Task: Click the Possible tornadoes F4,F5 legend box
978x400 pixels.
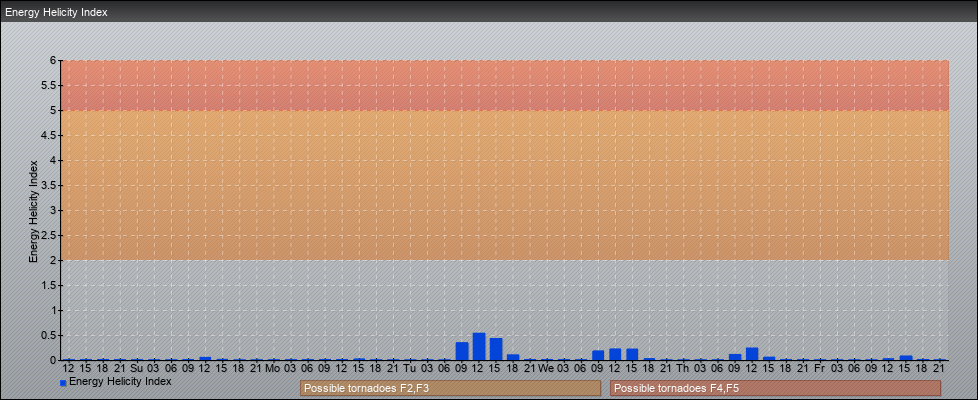Action: click(775, 388)
